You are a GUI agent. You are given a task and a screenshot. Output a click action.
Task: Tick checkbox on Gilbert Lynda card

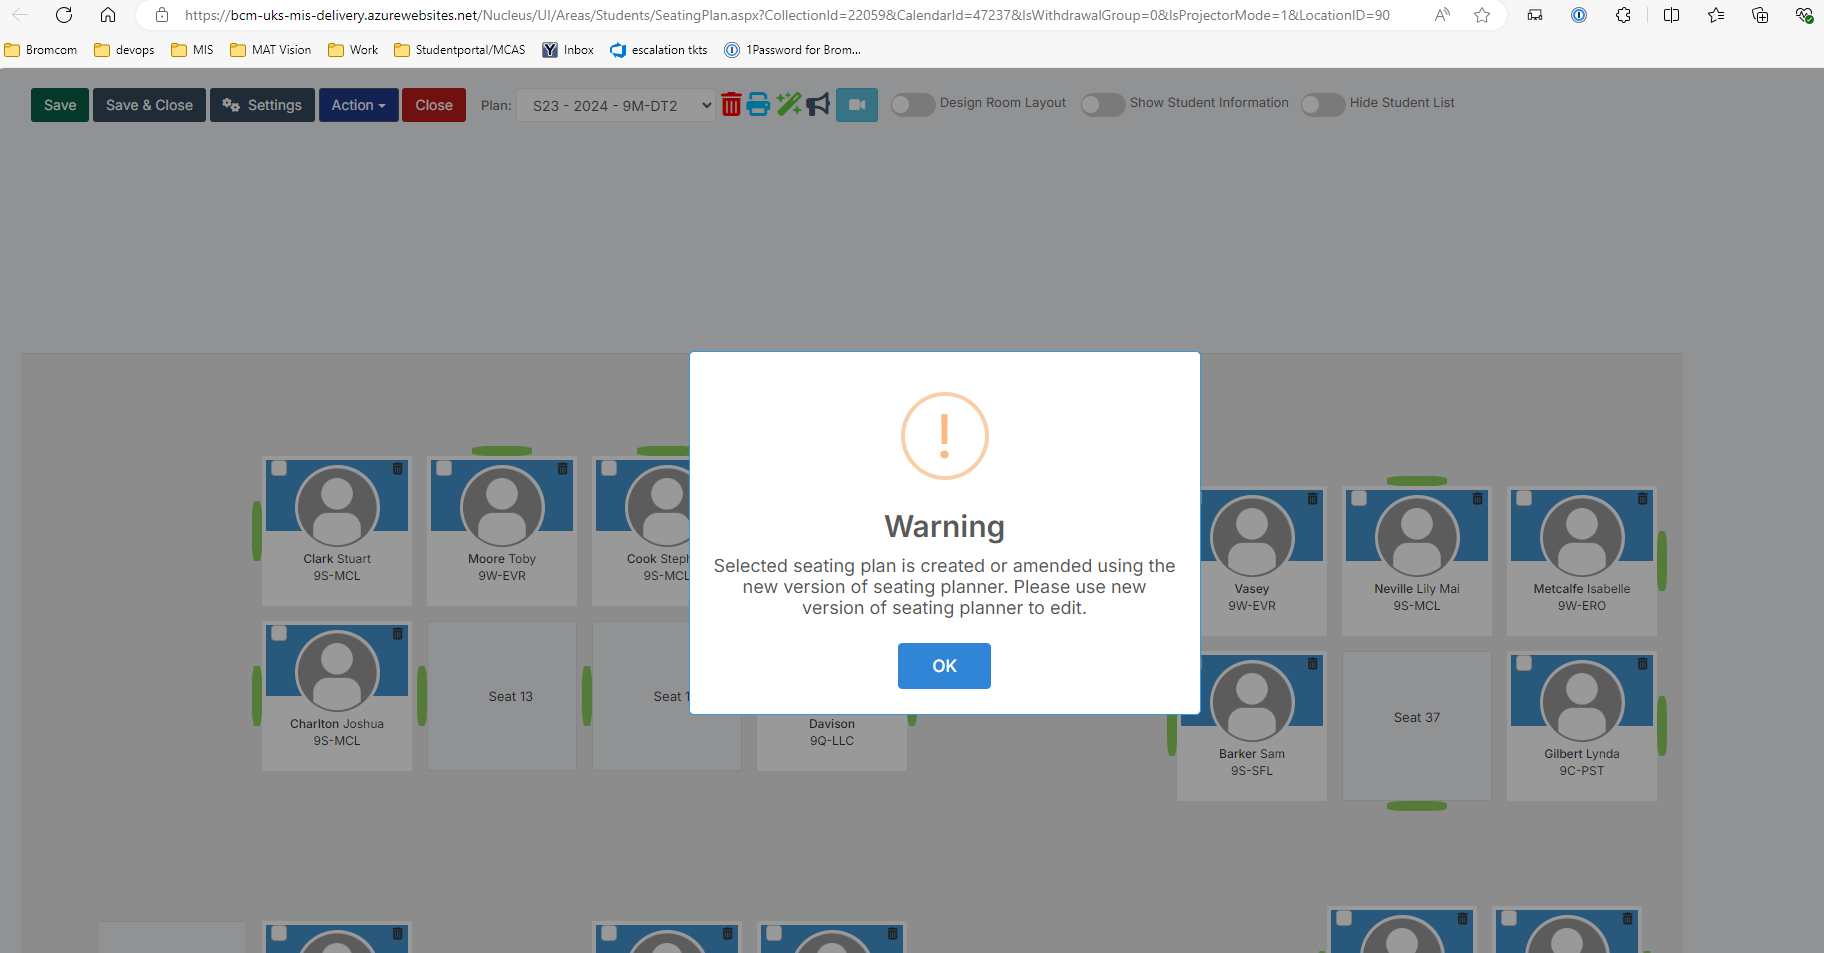pos(1524,663)
